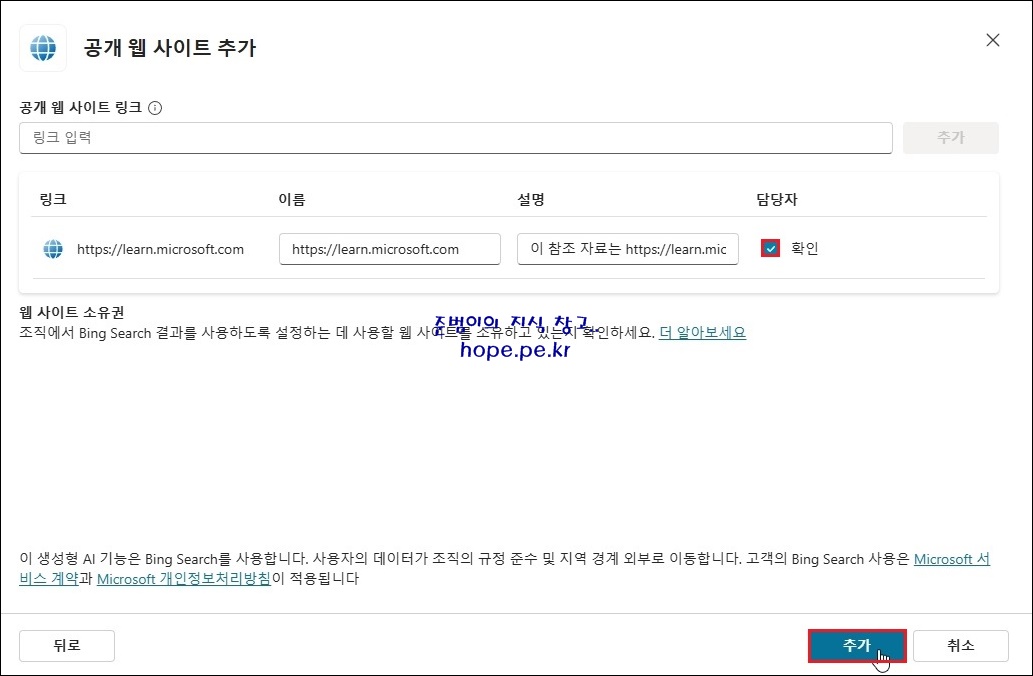The image size is (1033, 676).
Task: Click the globe icon beside the dialog title
Action: click(x=43, y=47)
